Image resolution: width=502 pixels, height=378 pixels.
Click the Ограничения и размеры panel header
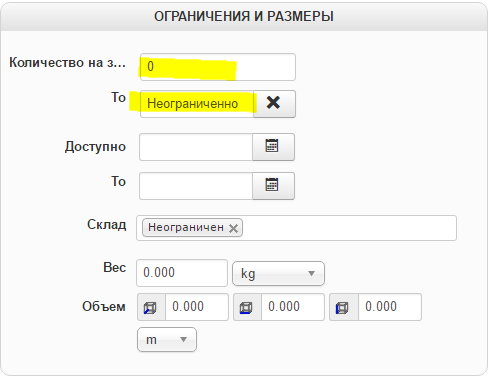pyautogui.click(x=244, y=16)
